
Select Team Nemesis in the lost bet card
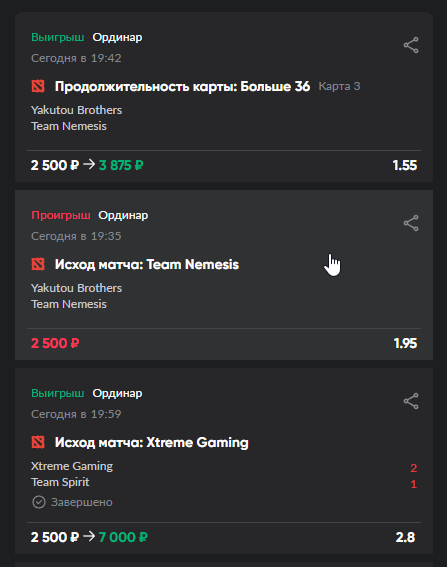point(69,304)
